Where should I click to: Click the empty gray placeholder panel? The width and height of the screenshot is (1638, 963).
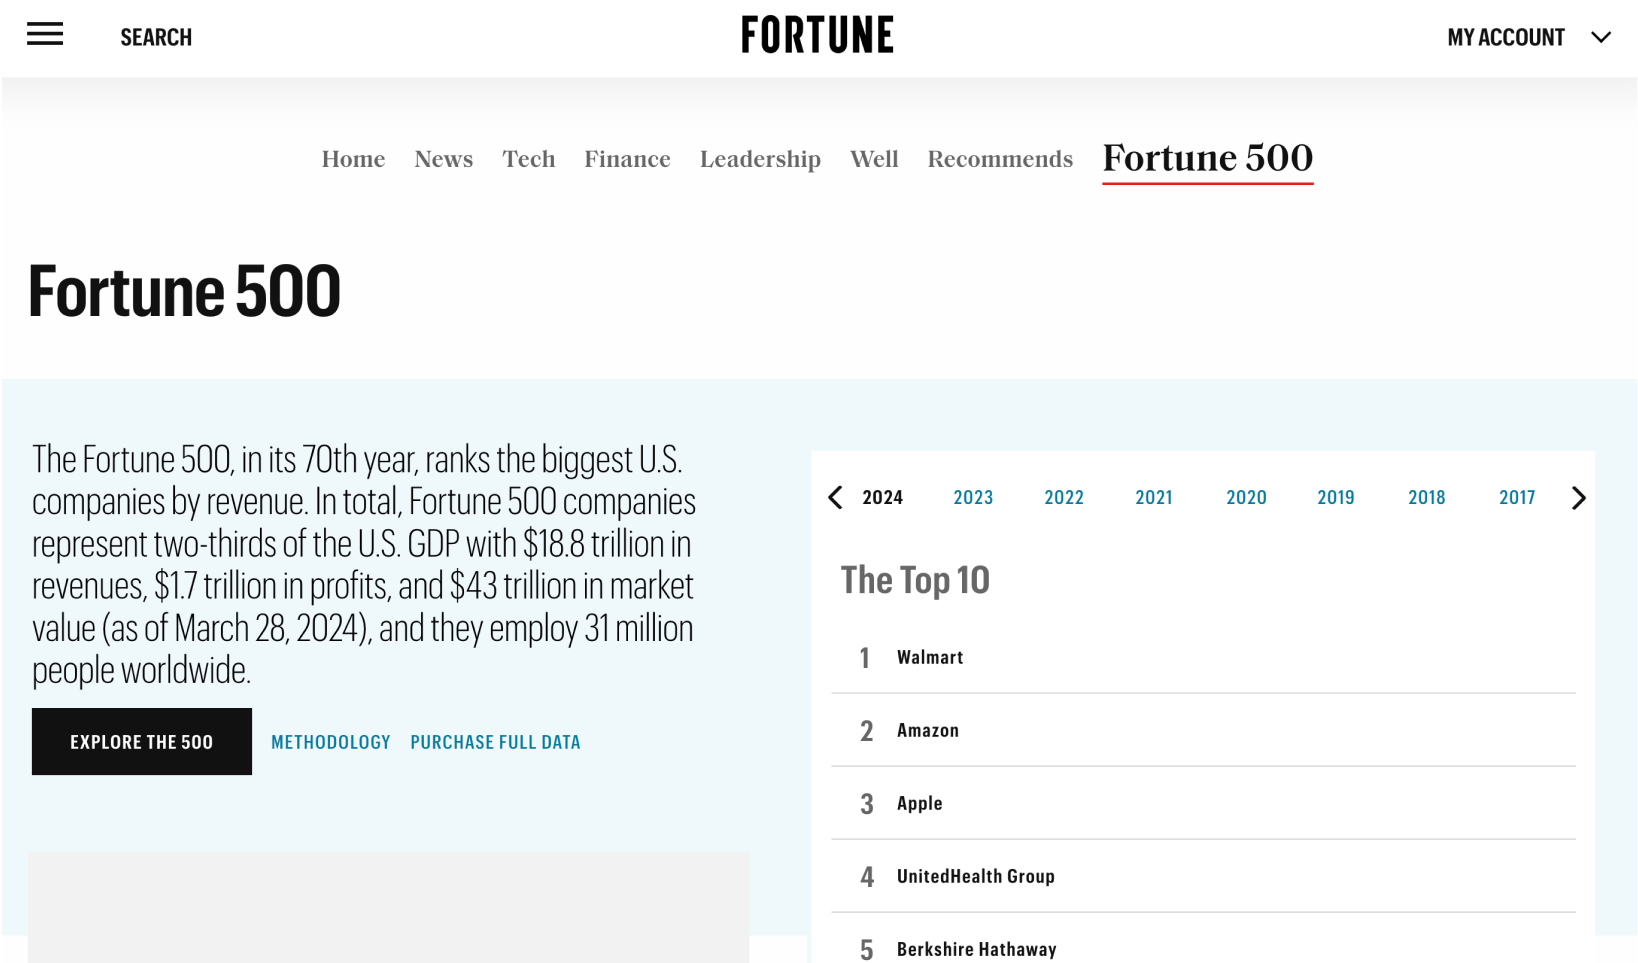(x=388, y=907)
